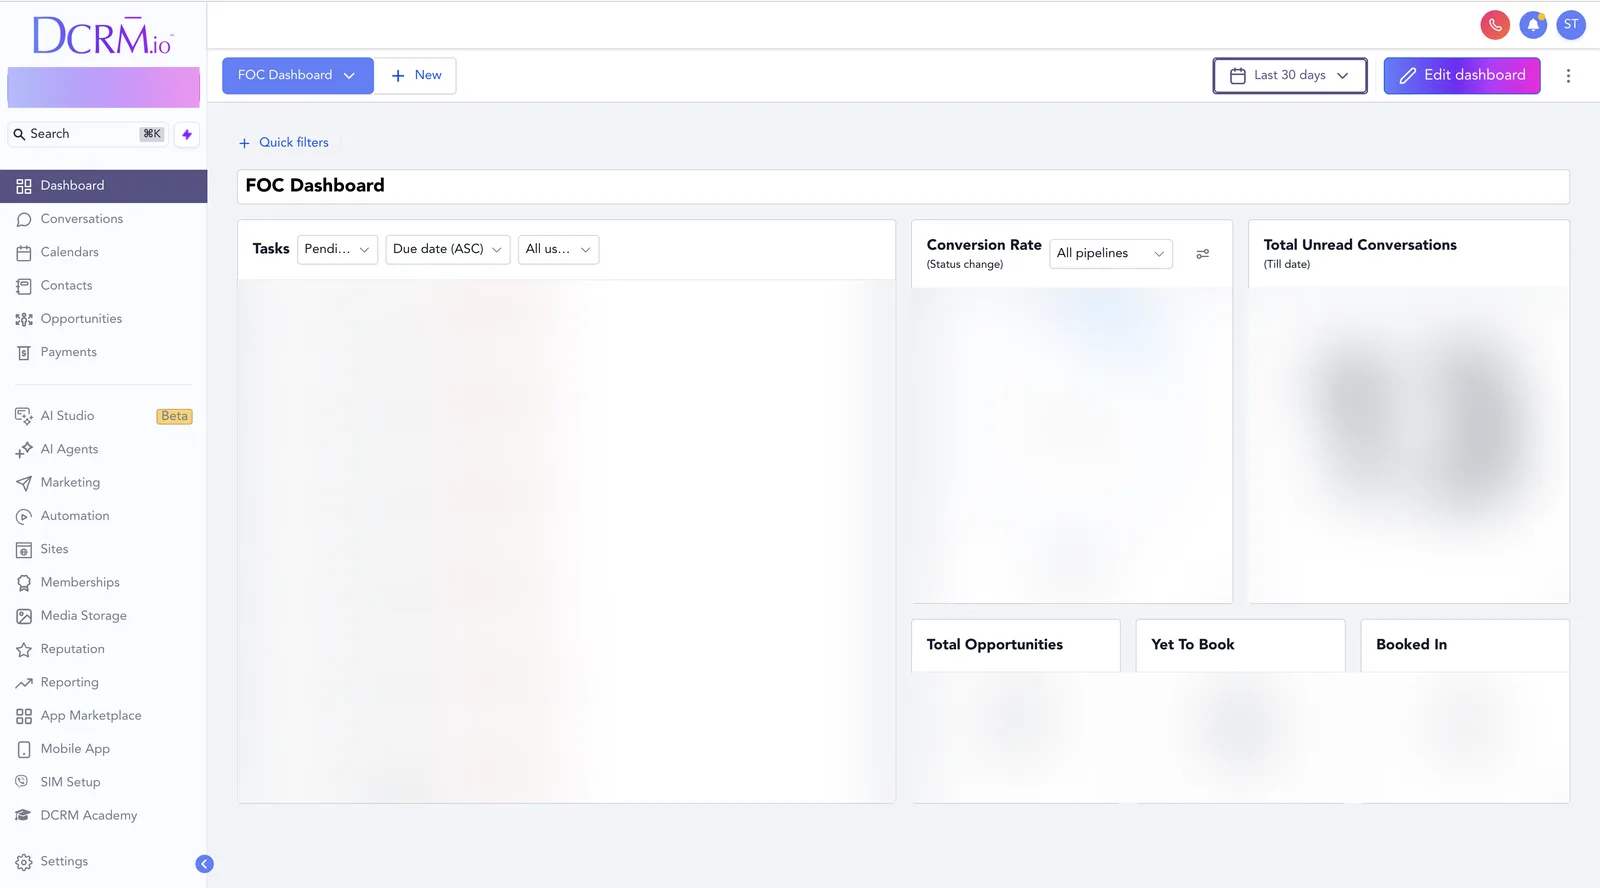The height and width of the screenshot is (888, 1600).
Task: Open the three-dot dashboard options menu
Action: pyautogui.click(x=1568, y=76)
